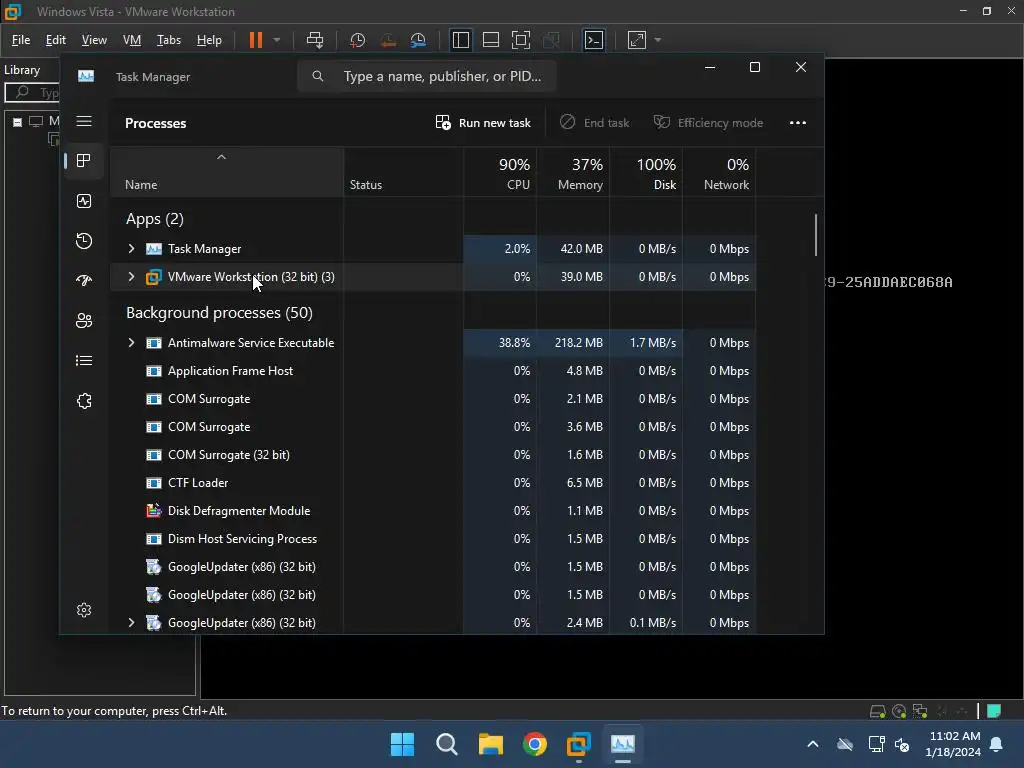Open the View menu in VMware
Image resolution: width=1024 pixels, height=768 pixels.
point(94,40)
